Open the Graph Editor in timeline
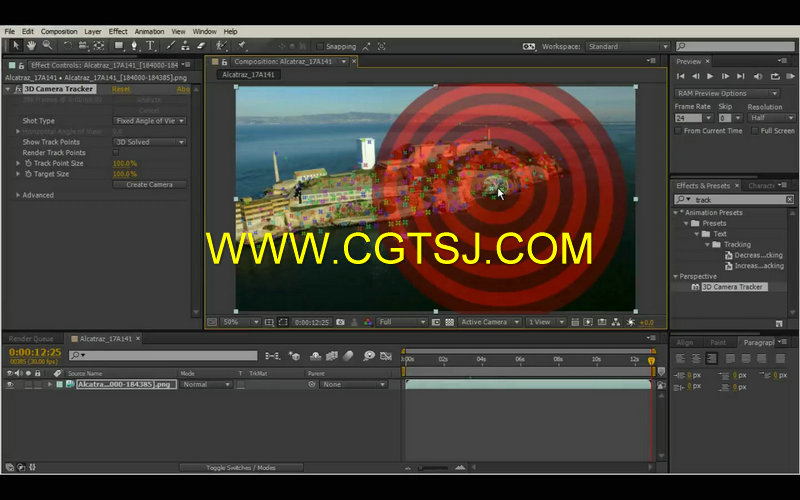 pos(386,356)
